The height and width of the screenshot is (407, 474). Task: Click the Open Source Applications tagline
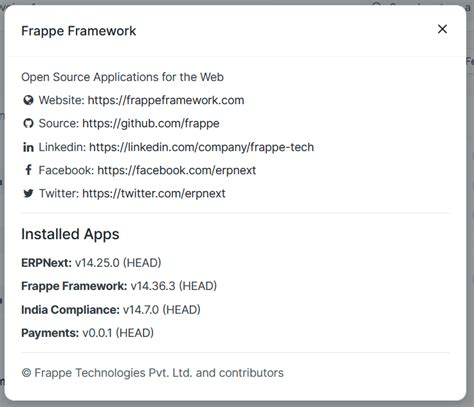click(x=122, y=77)
